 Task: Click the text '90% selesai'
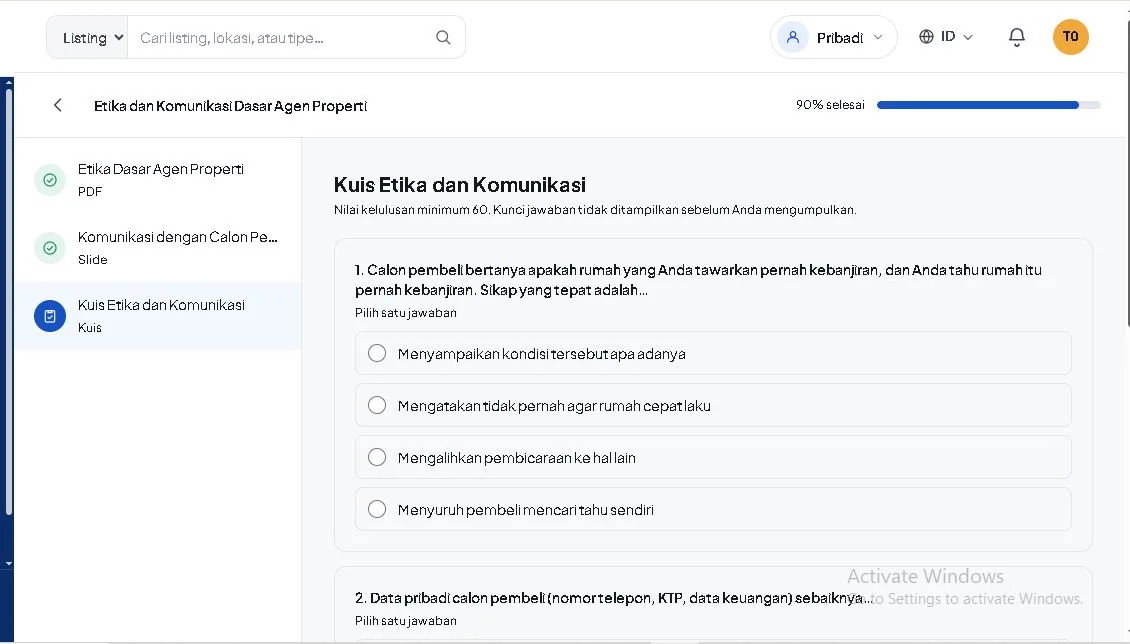830,105
